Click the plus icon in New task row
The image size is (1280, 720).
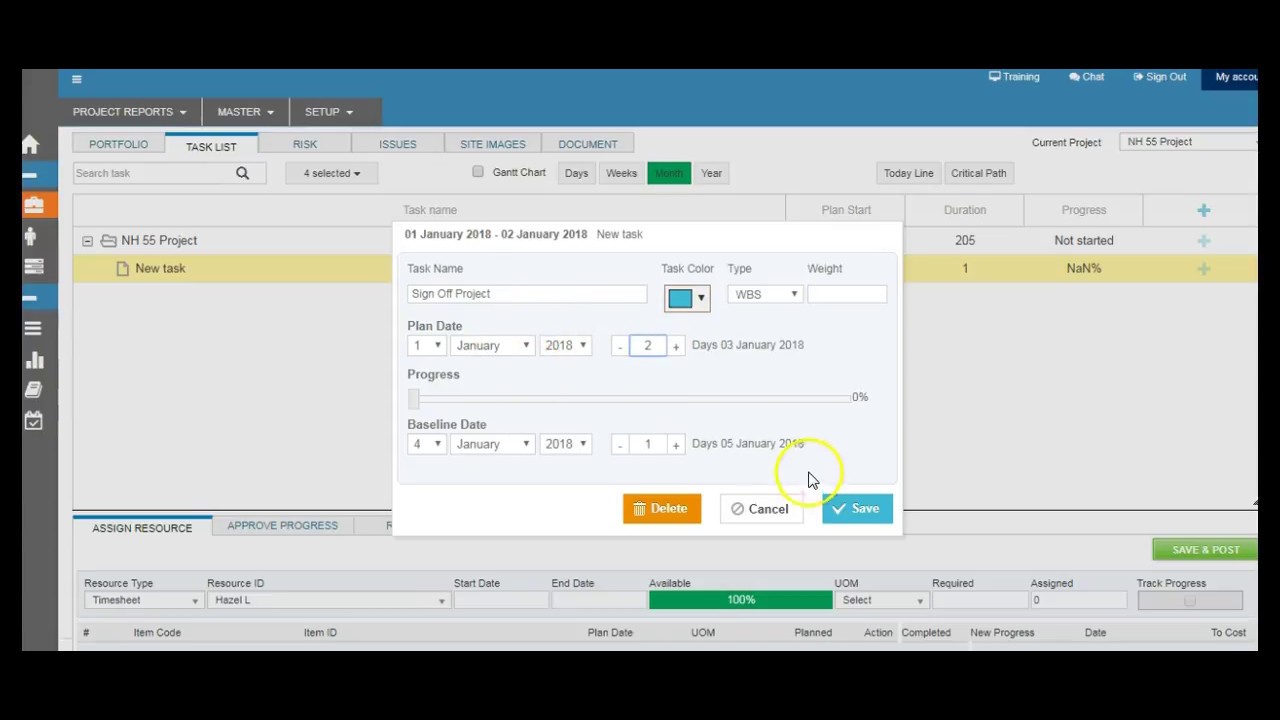tap(1204, 268)
